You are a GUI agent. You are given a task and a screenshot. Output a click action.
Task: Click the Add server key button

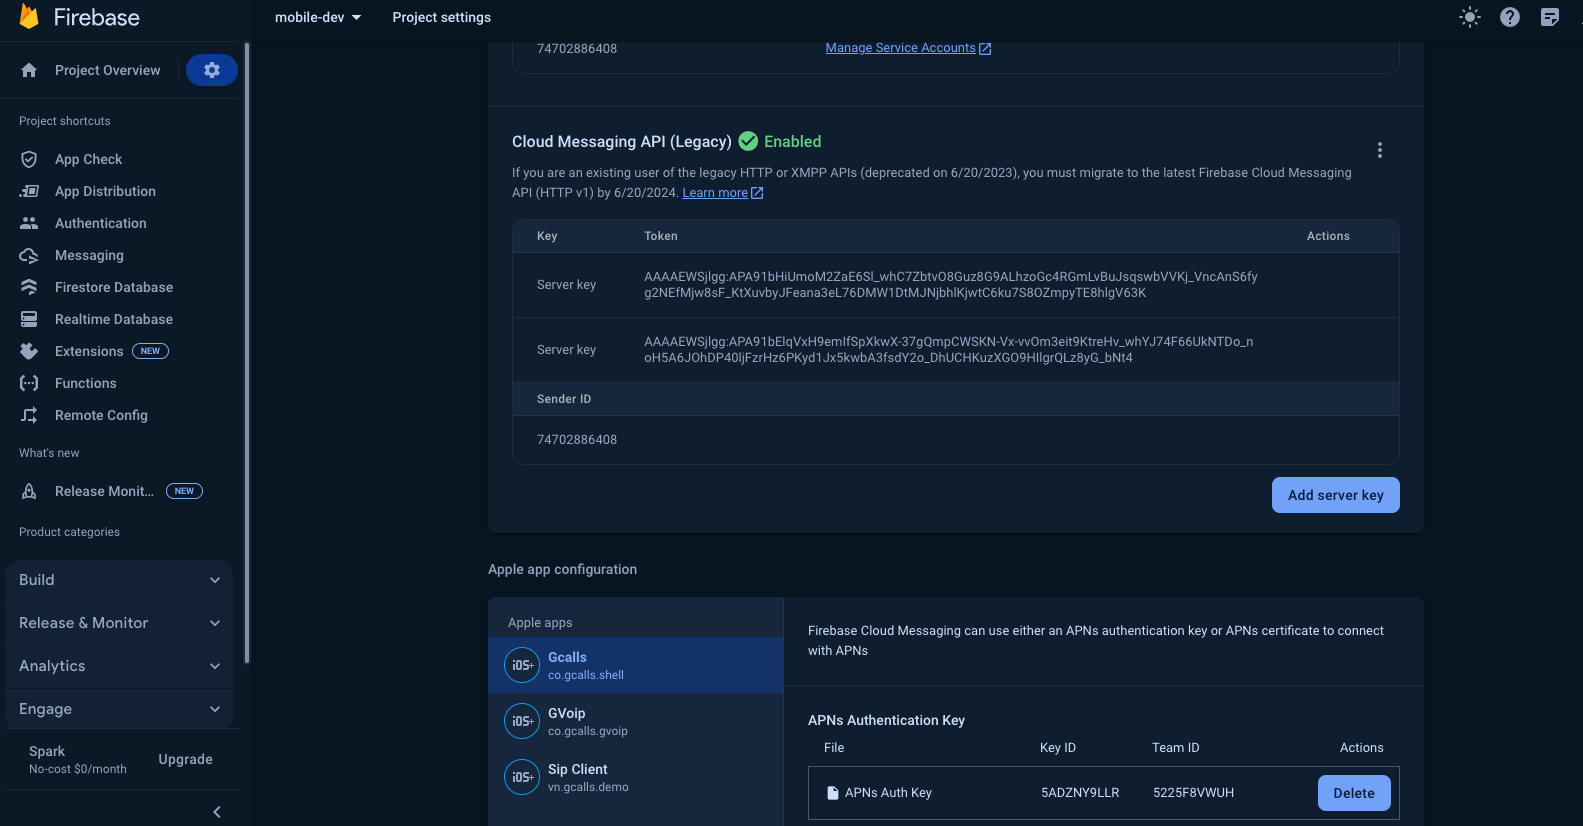[x=1335, y=495]
